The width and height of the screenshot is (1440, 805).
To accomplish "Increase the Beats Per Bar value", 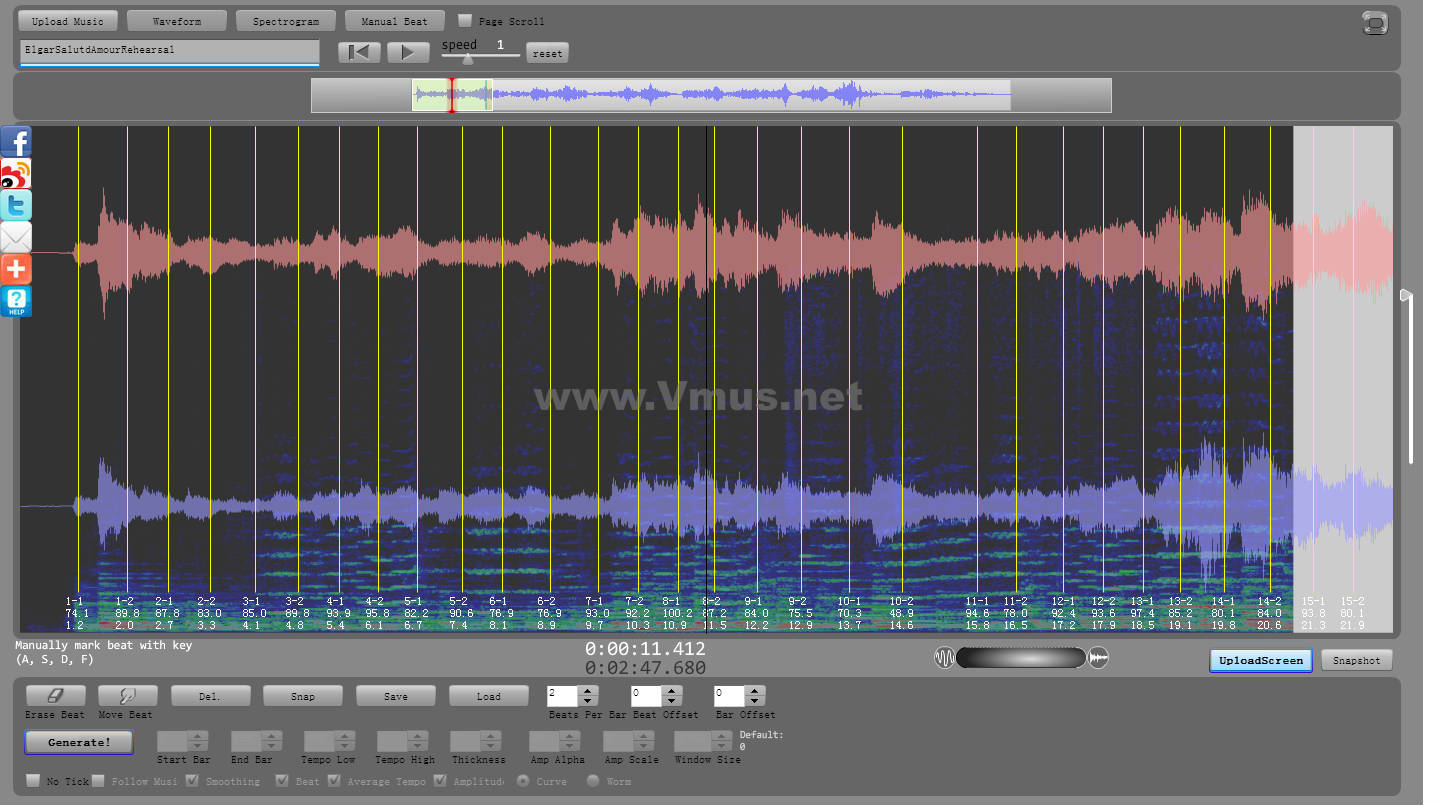I will pos(588,690).
